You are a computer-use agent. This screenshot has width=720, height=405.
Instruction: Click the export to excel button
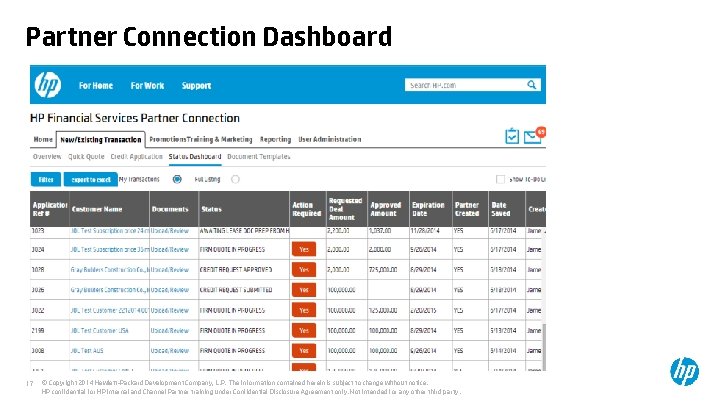tap(91, 180)
